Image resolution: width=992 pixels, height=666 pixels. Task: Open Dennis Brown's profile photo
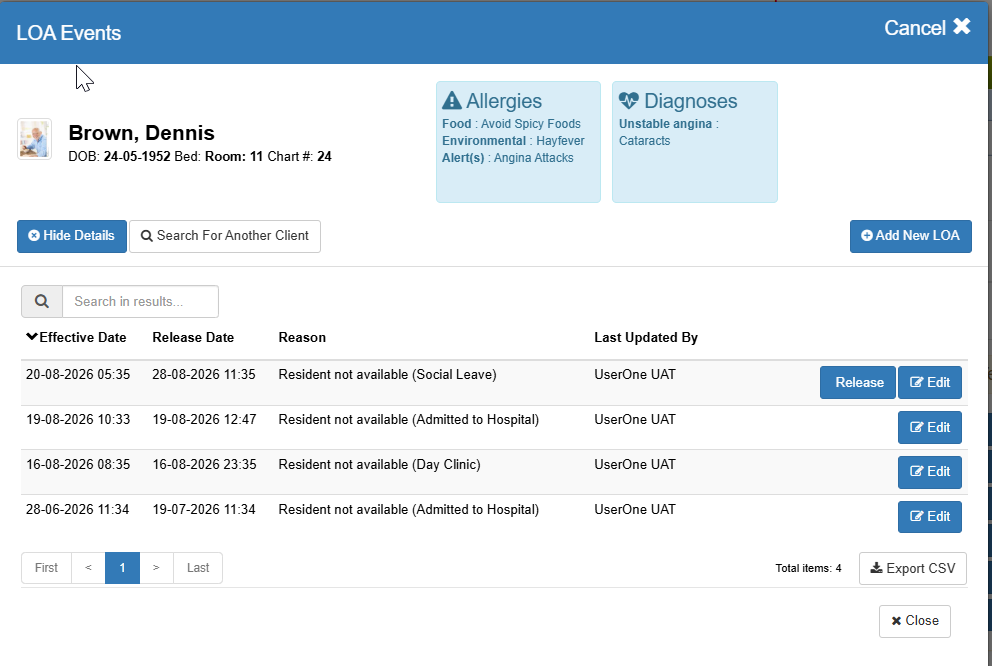[x=34, y=139]
